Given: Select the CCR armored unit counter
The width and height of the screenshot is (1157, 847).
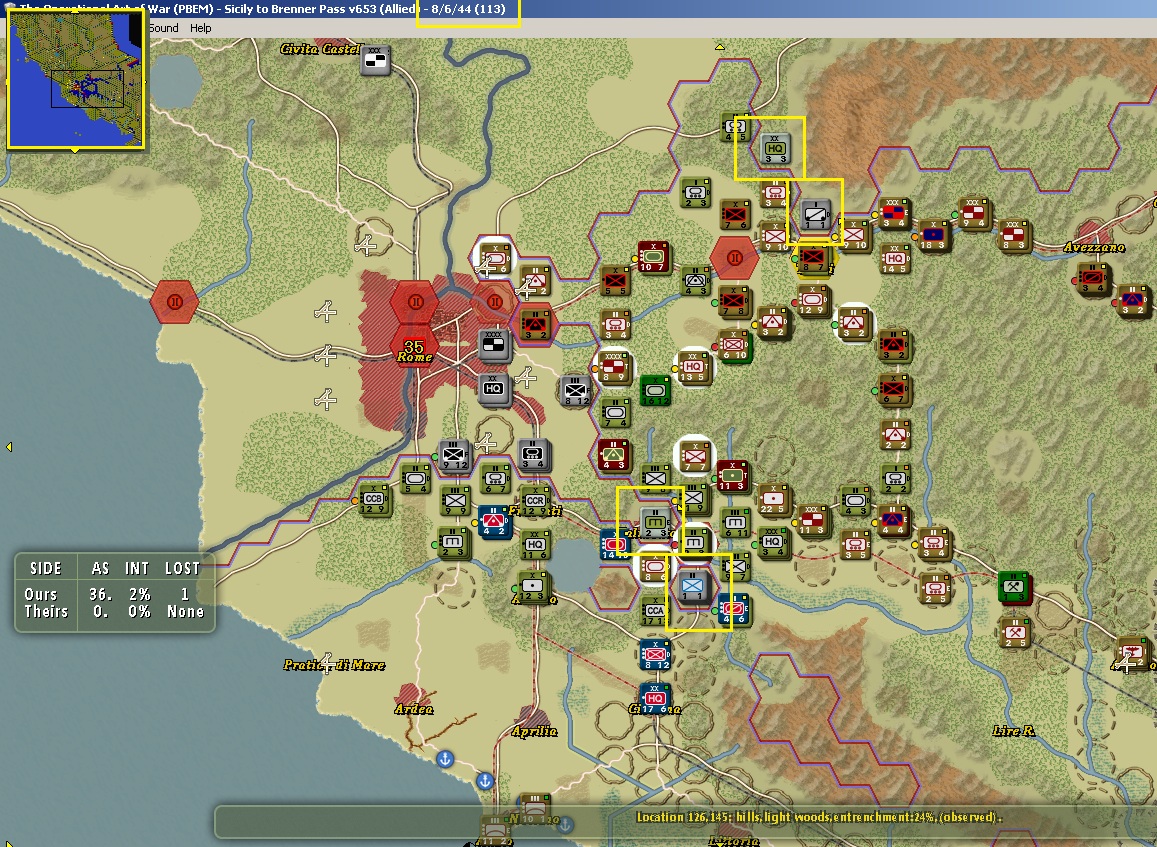Looking at the screenshot, I should [x=535, y=501].
